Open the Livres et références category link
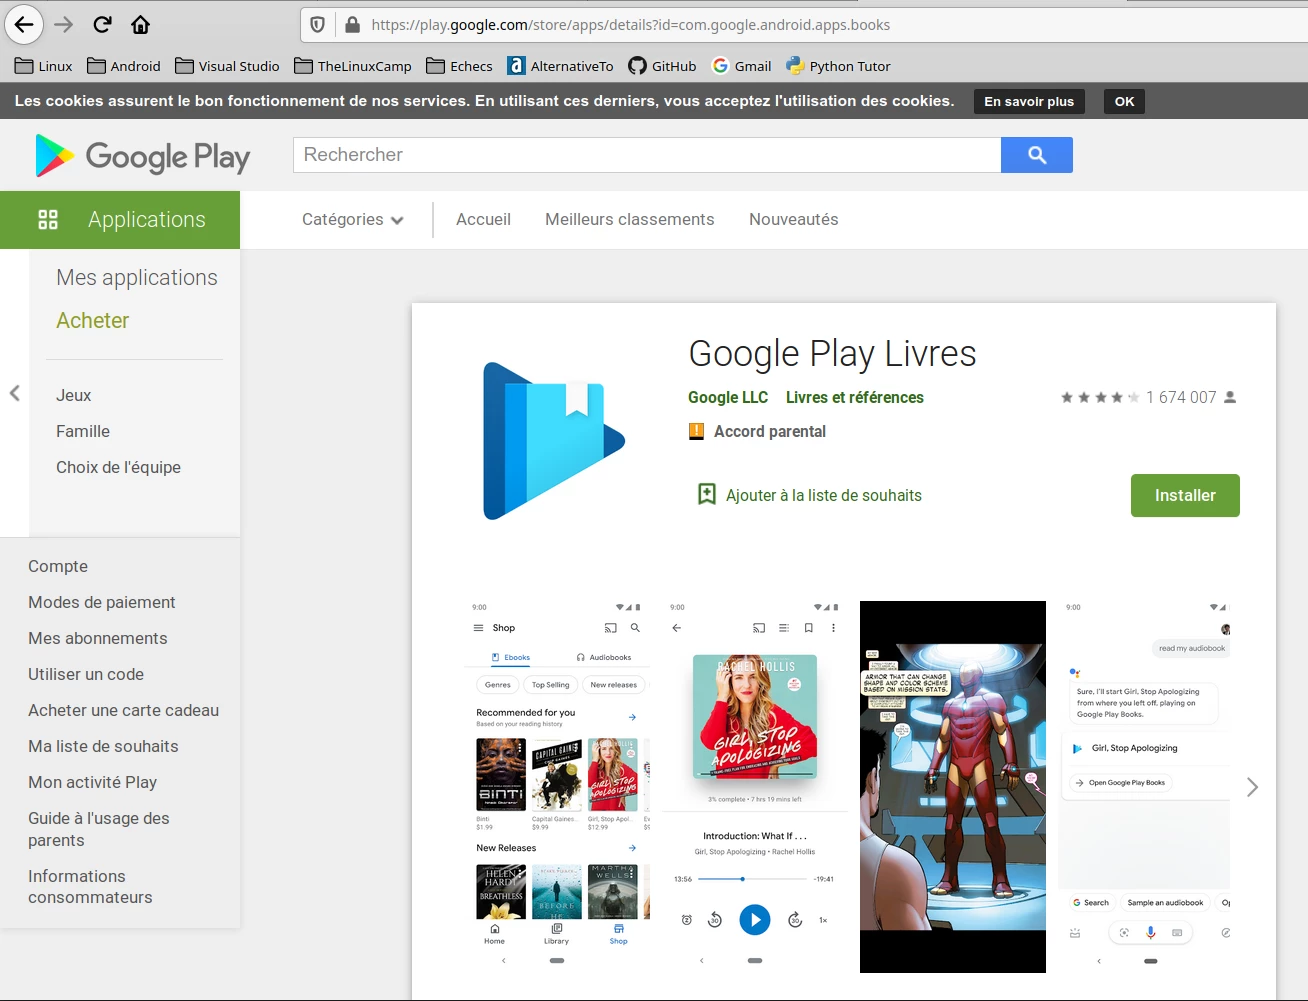 pyautogui.click(x=855, y=397)
